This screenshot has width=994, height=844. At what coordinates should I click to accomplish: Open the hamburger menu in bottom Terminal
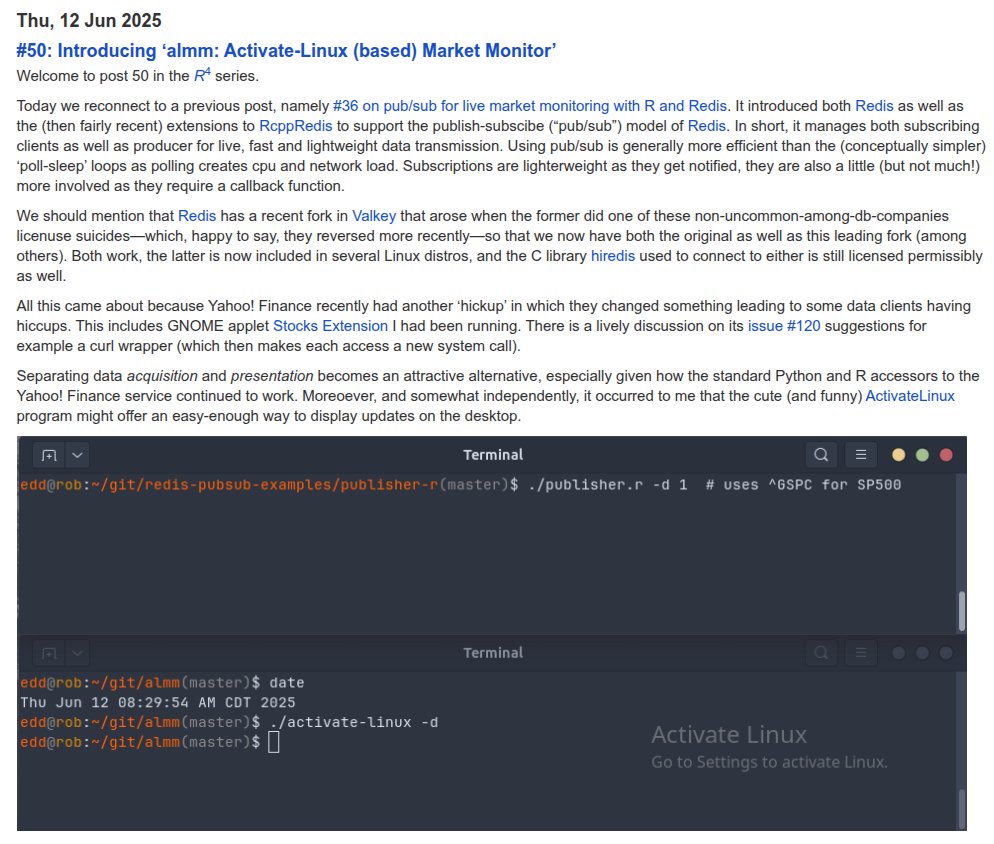(861, 652)
